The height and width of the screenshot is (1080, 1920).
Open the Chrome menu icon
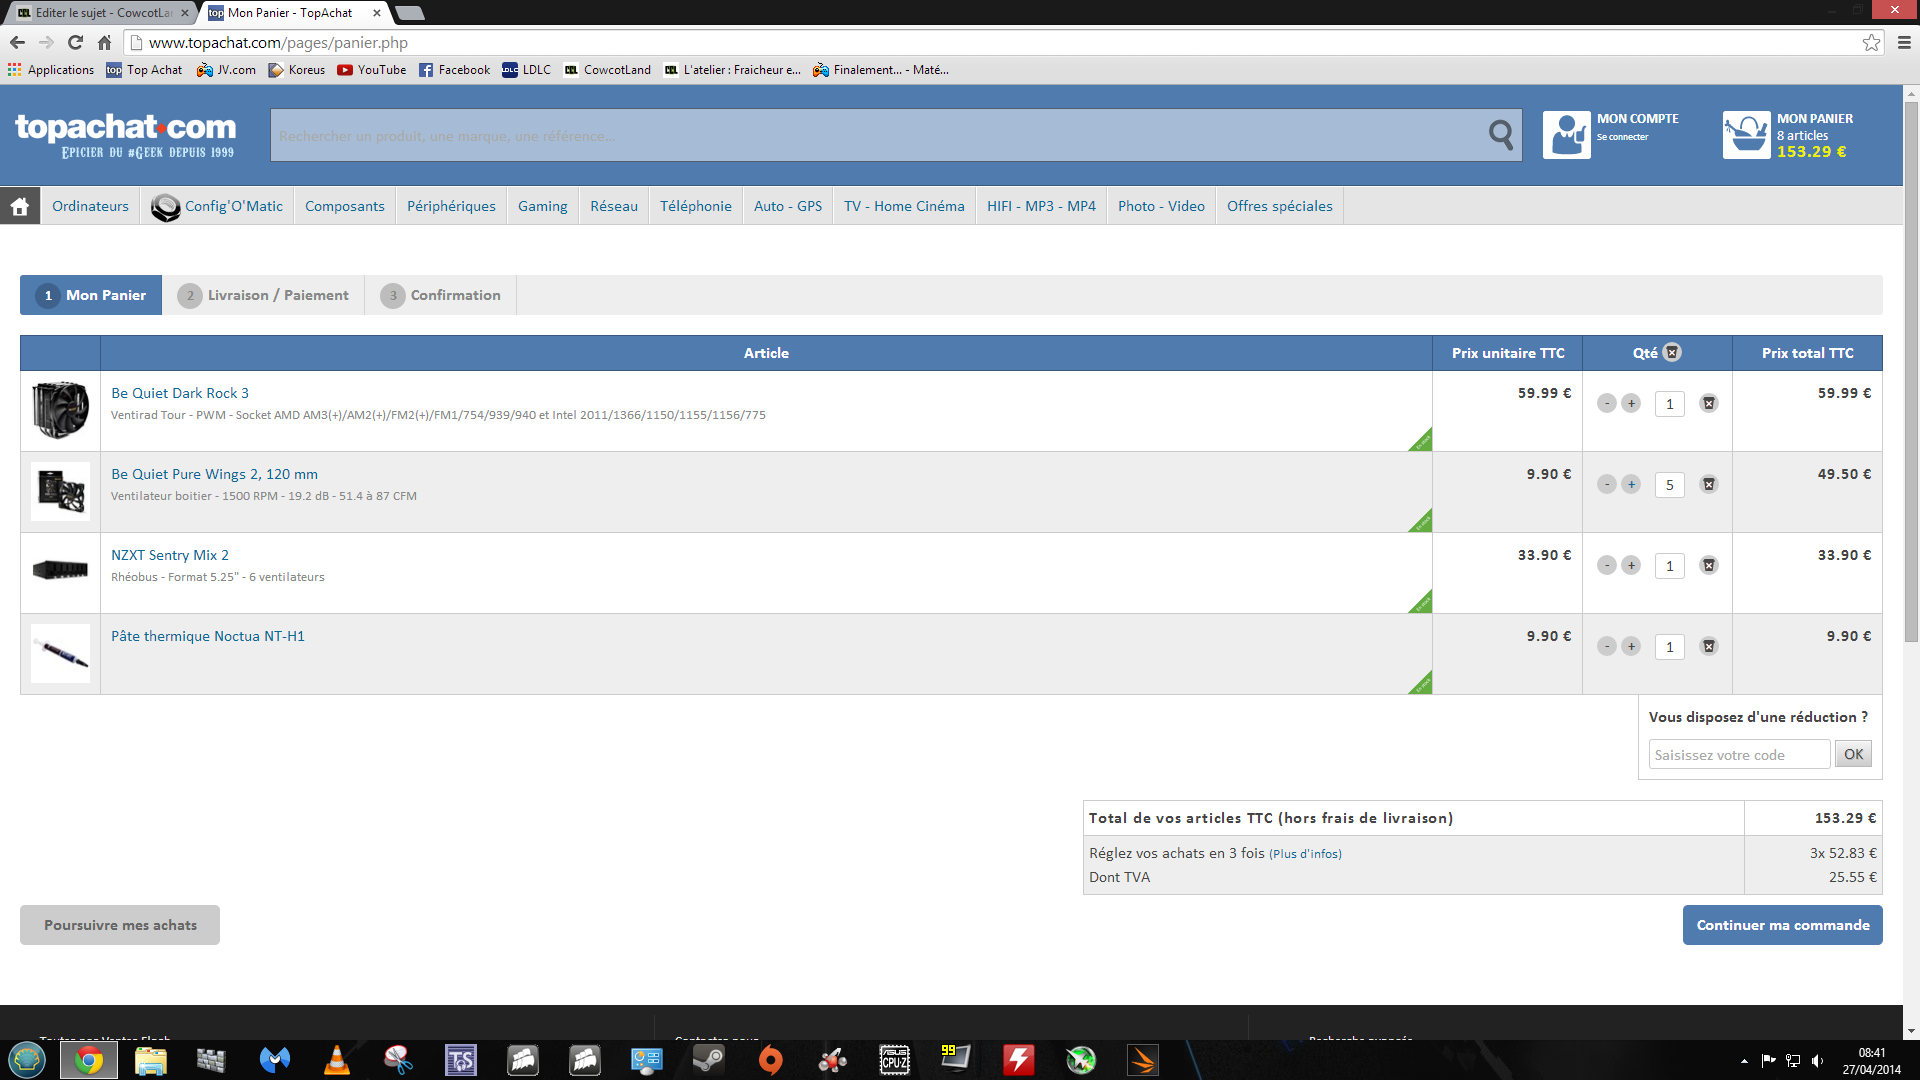tap(1904, 42)
